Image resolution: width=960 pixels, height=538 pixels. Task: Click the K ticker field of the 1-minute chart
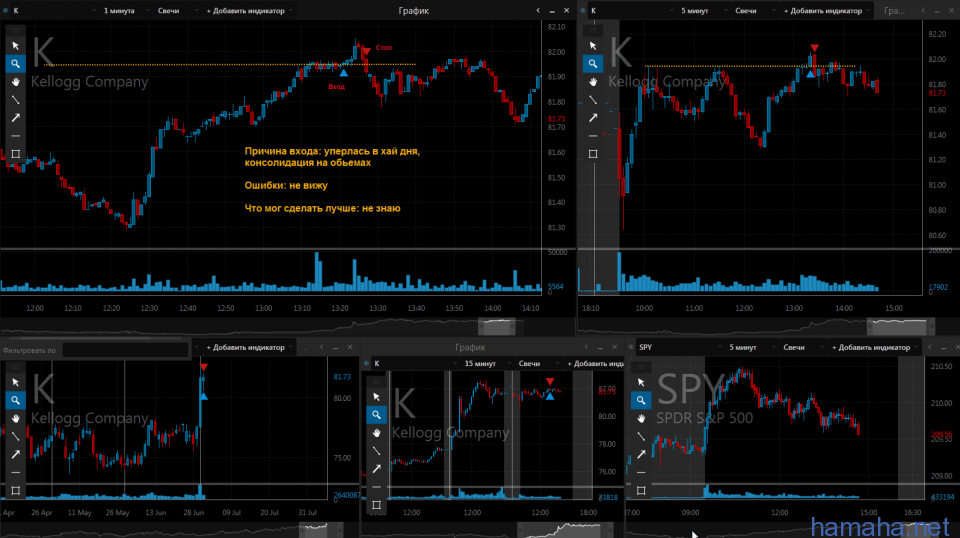pos(54,10)
